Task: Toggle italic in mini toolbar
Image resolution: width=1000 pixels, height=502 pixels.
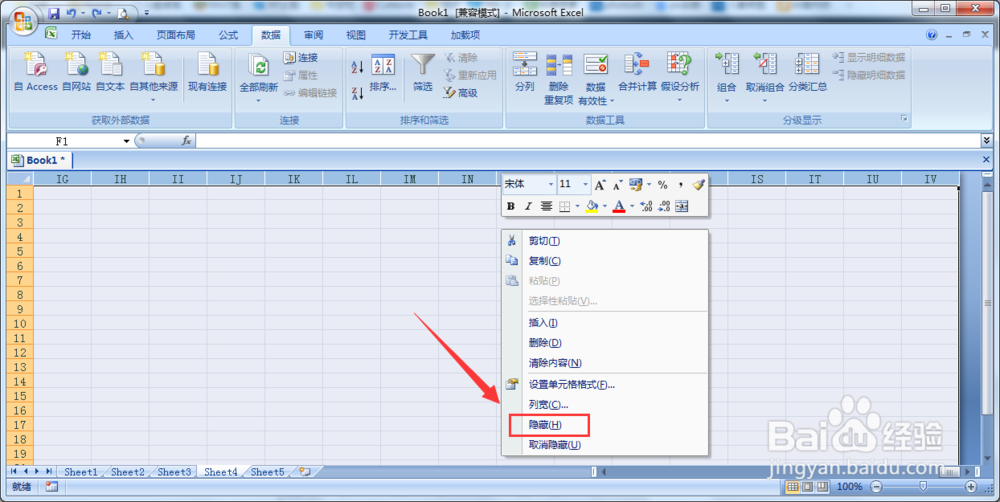Action: [x=528, y=206]
